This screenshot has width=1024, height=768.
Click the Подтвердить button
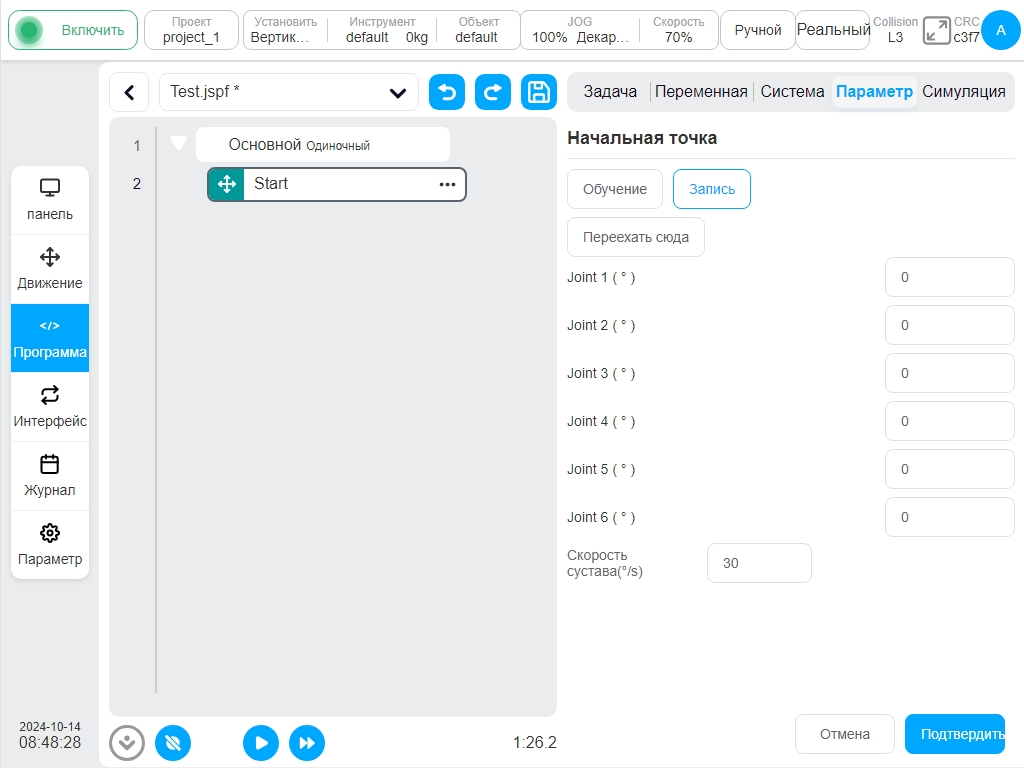955,734
